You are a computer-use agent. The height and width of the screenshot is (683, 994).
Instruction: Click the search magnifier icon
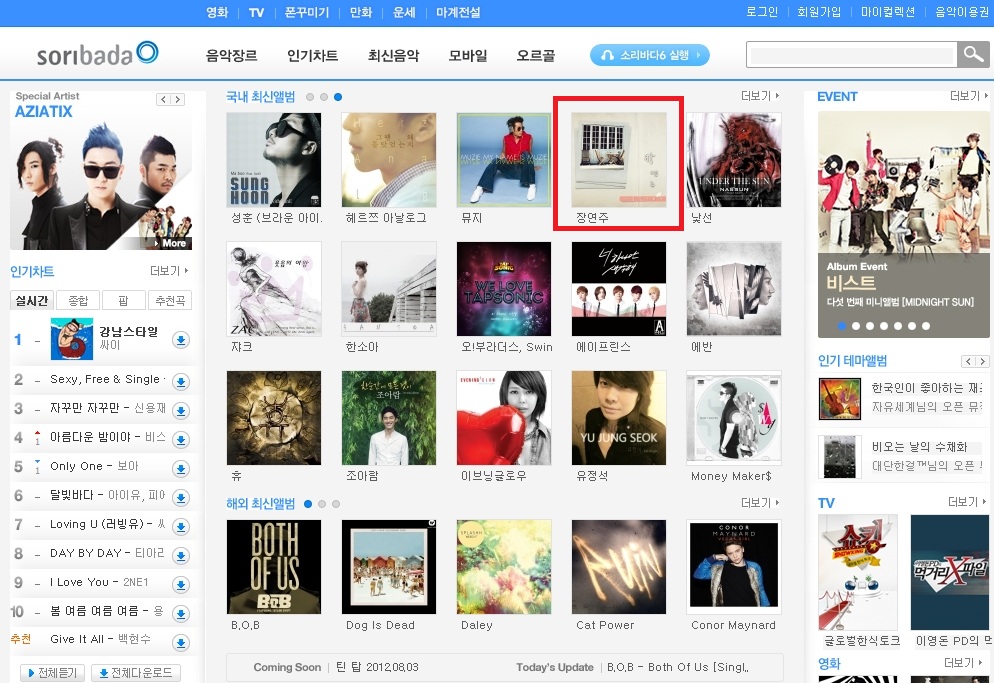(x=973, y=55)
